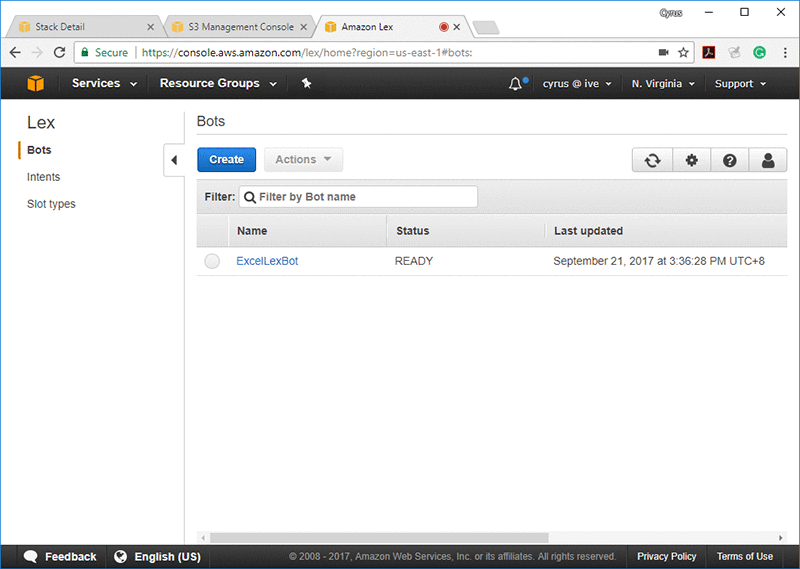Click the READY status cell
This screenshot has height=569, width=800.
(414, 261)
